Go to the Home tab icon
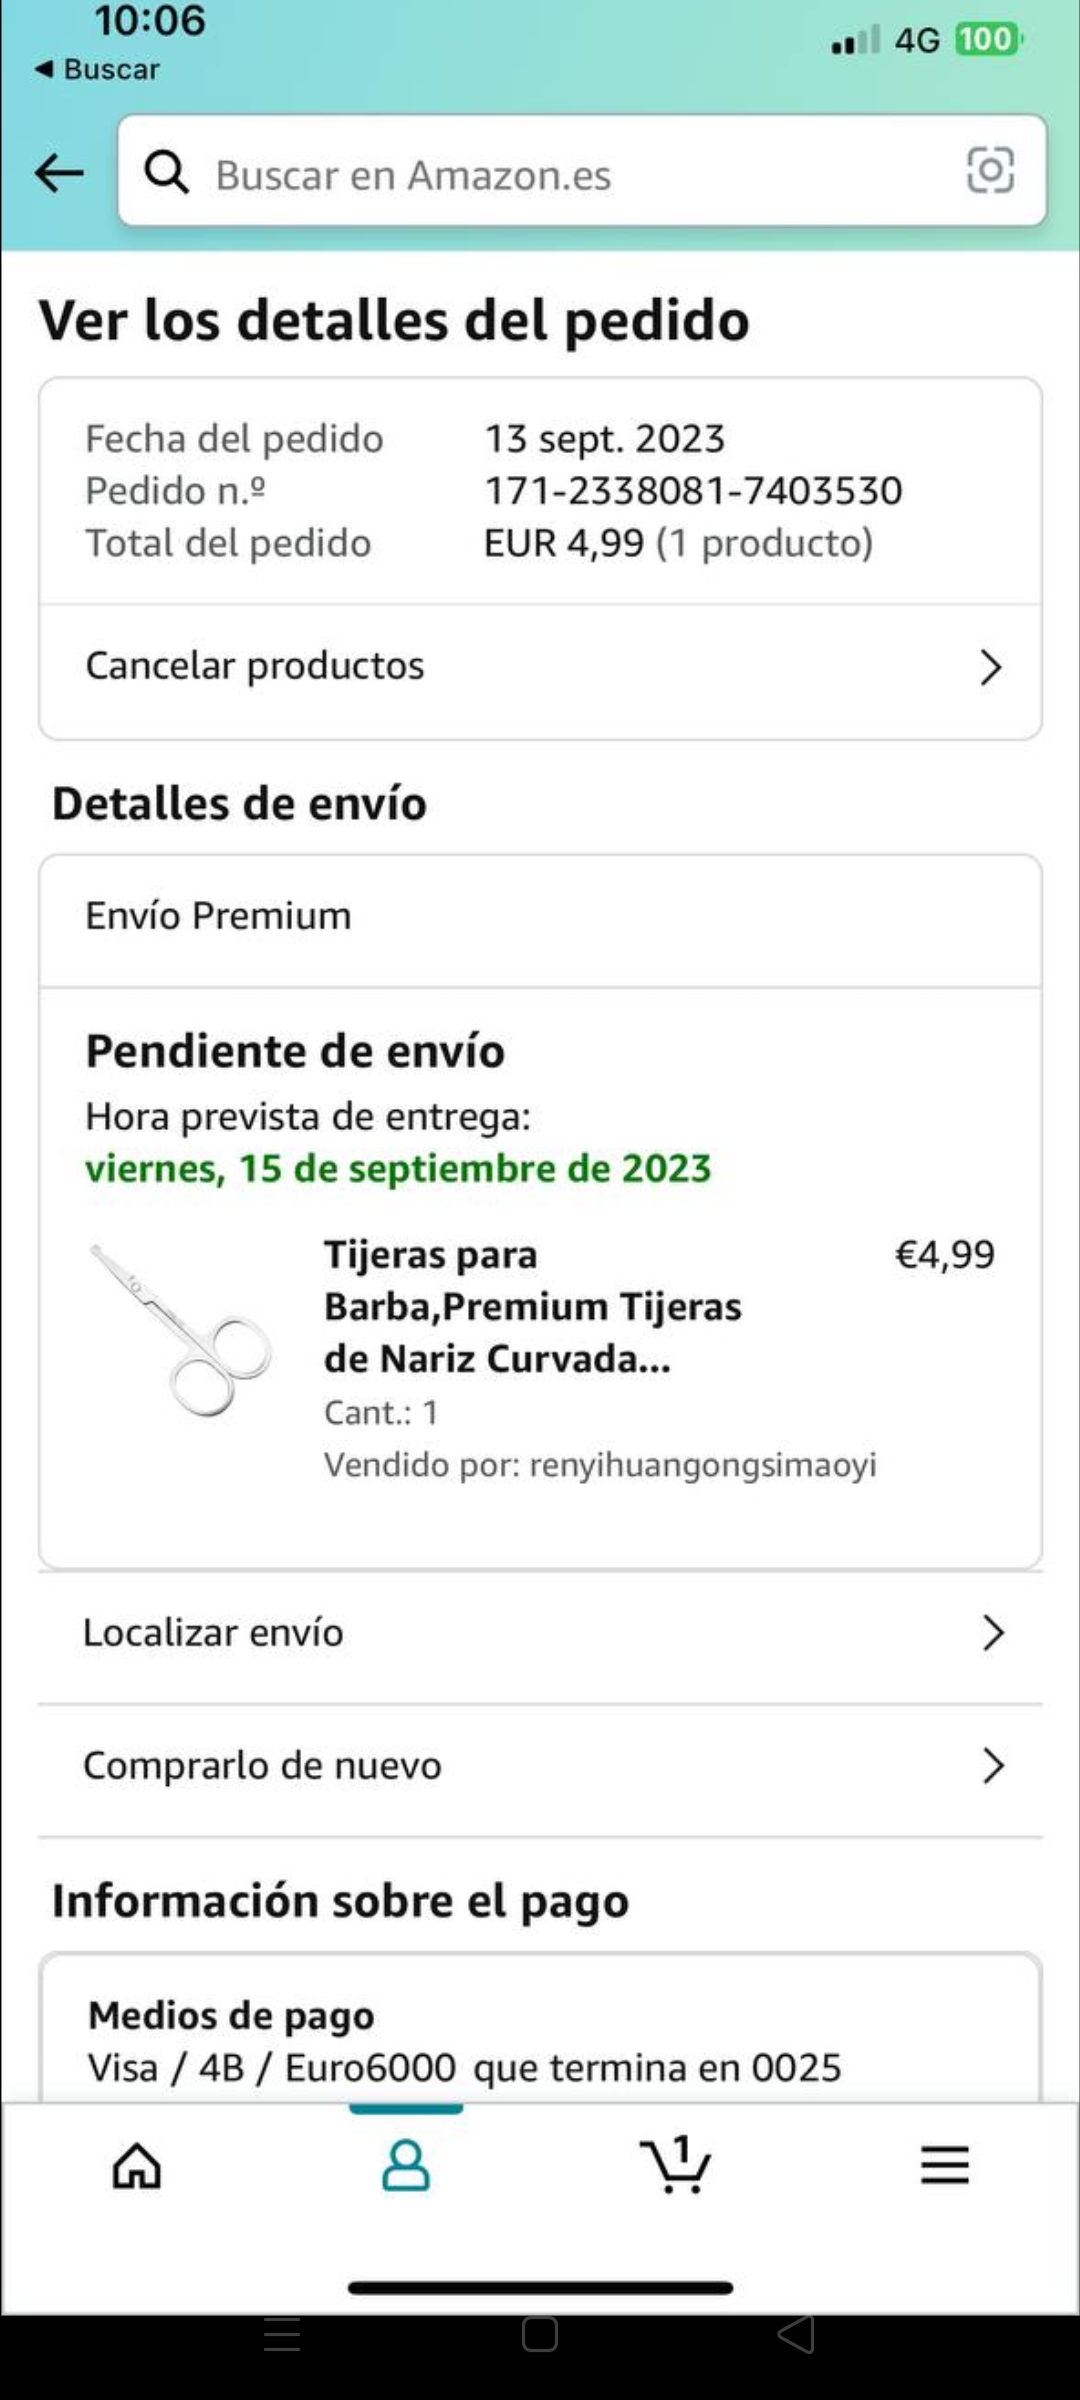The image size is (1080, 2400). click(x=137, y=2166)
